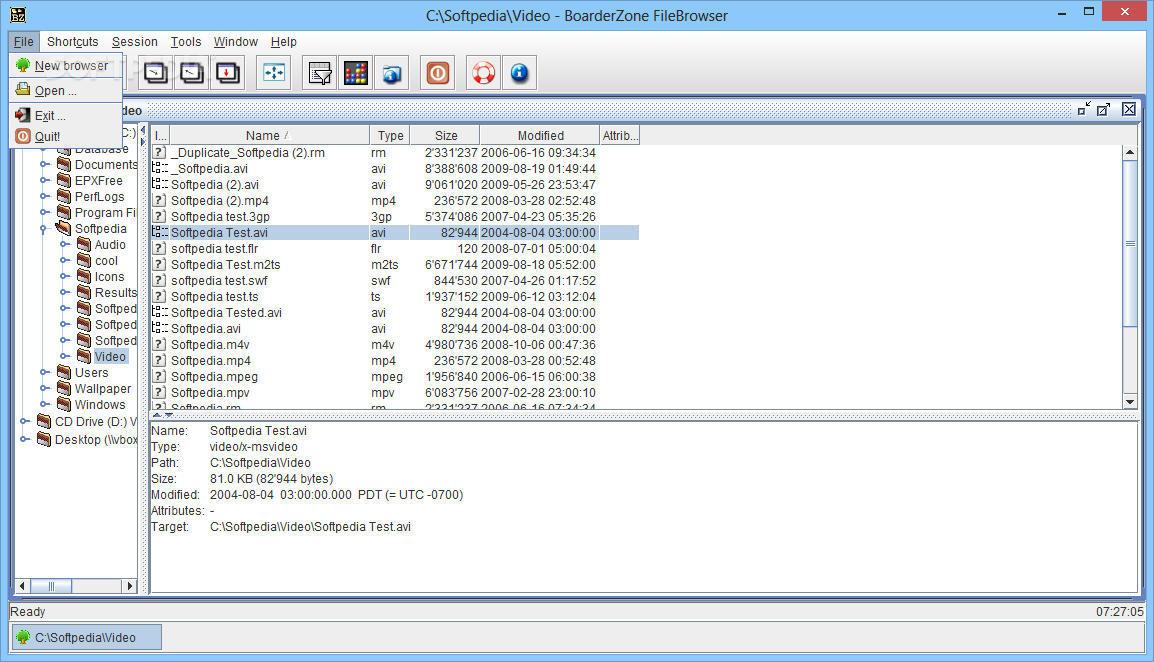Viewport: 1154px width, 662px height.
Task: Click the Wallpaper folder icon in tree
Action: [64, 388]
